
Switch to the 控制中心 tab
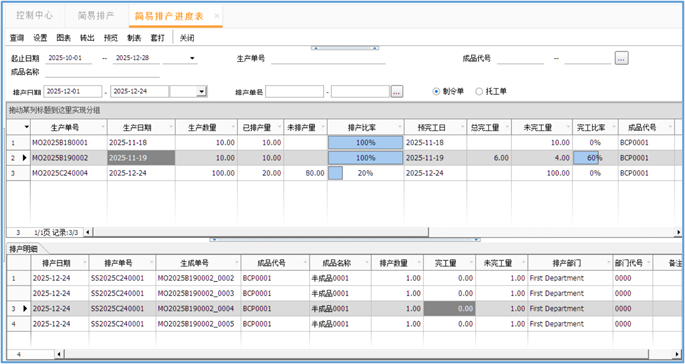click(34, 16)
